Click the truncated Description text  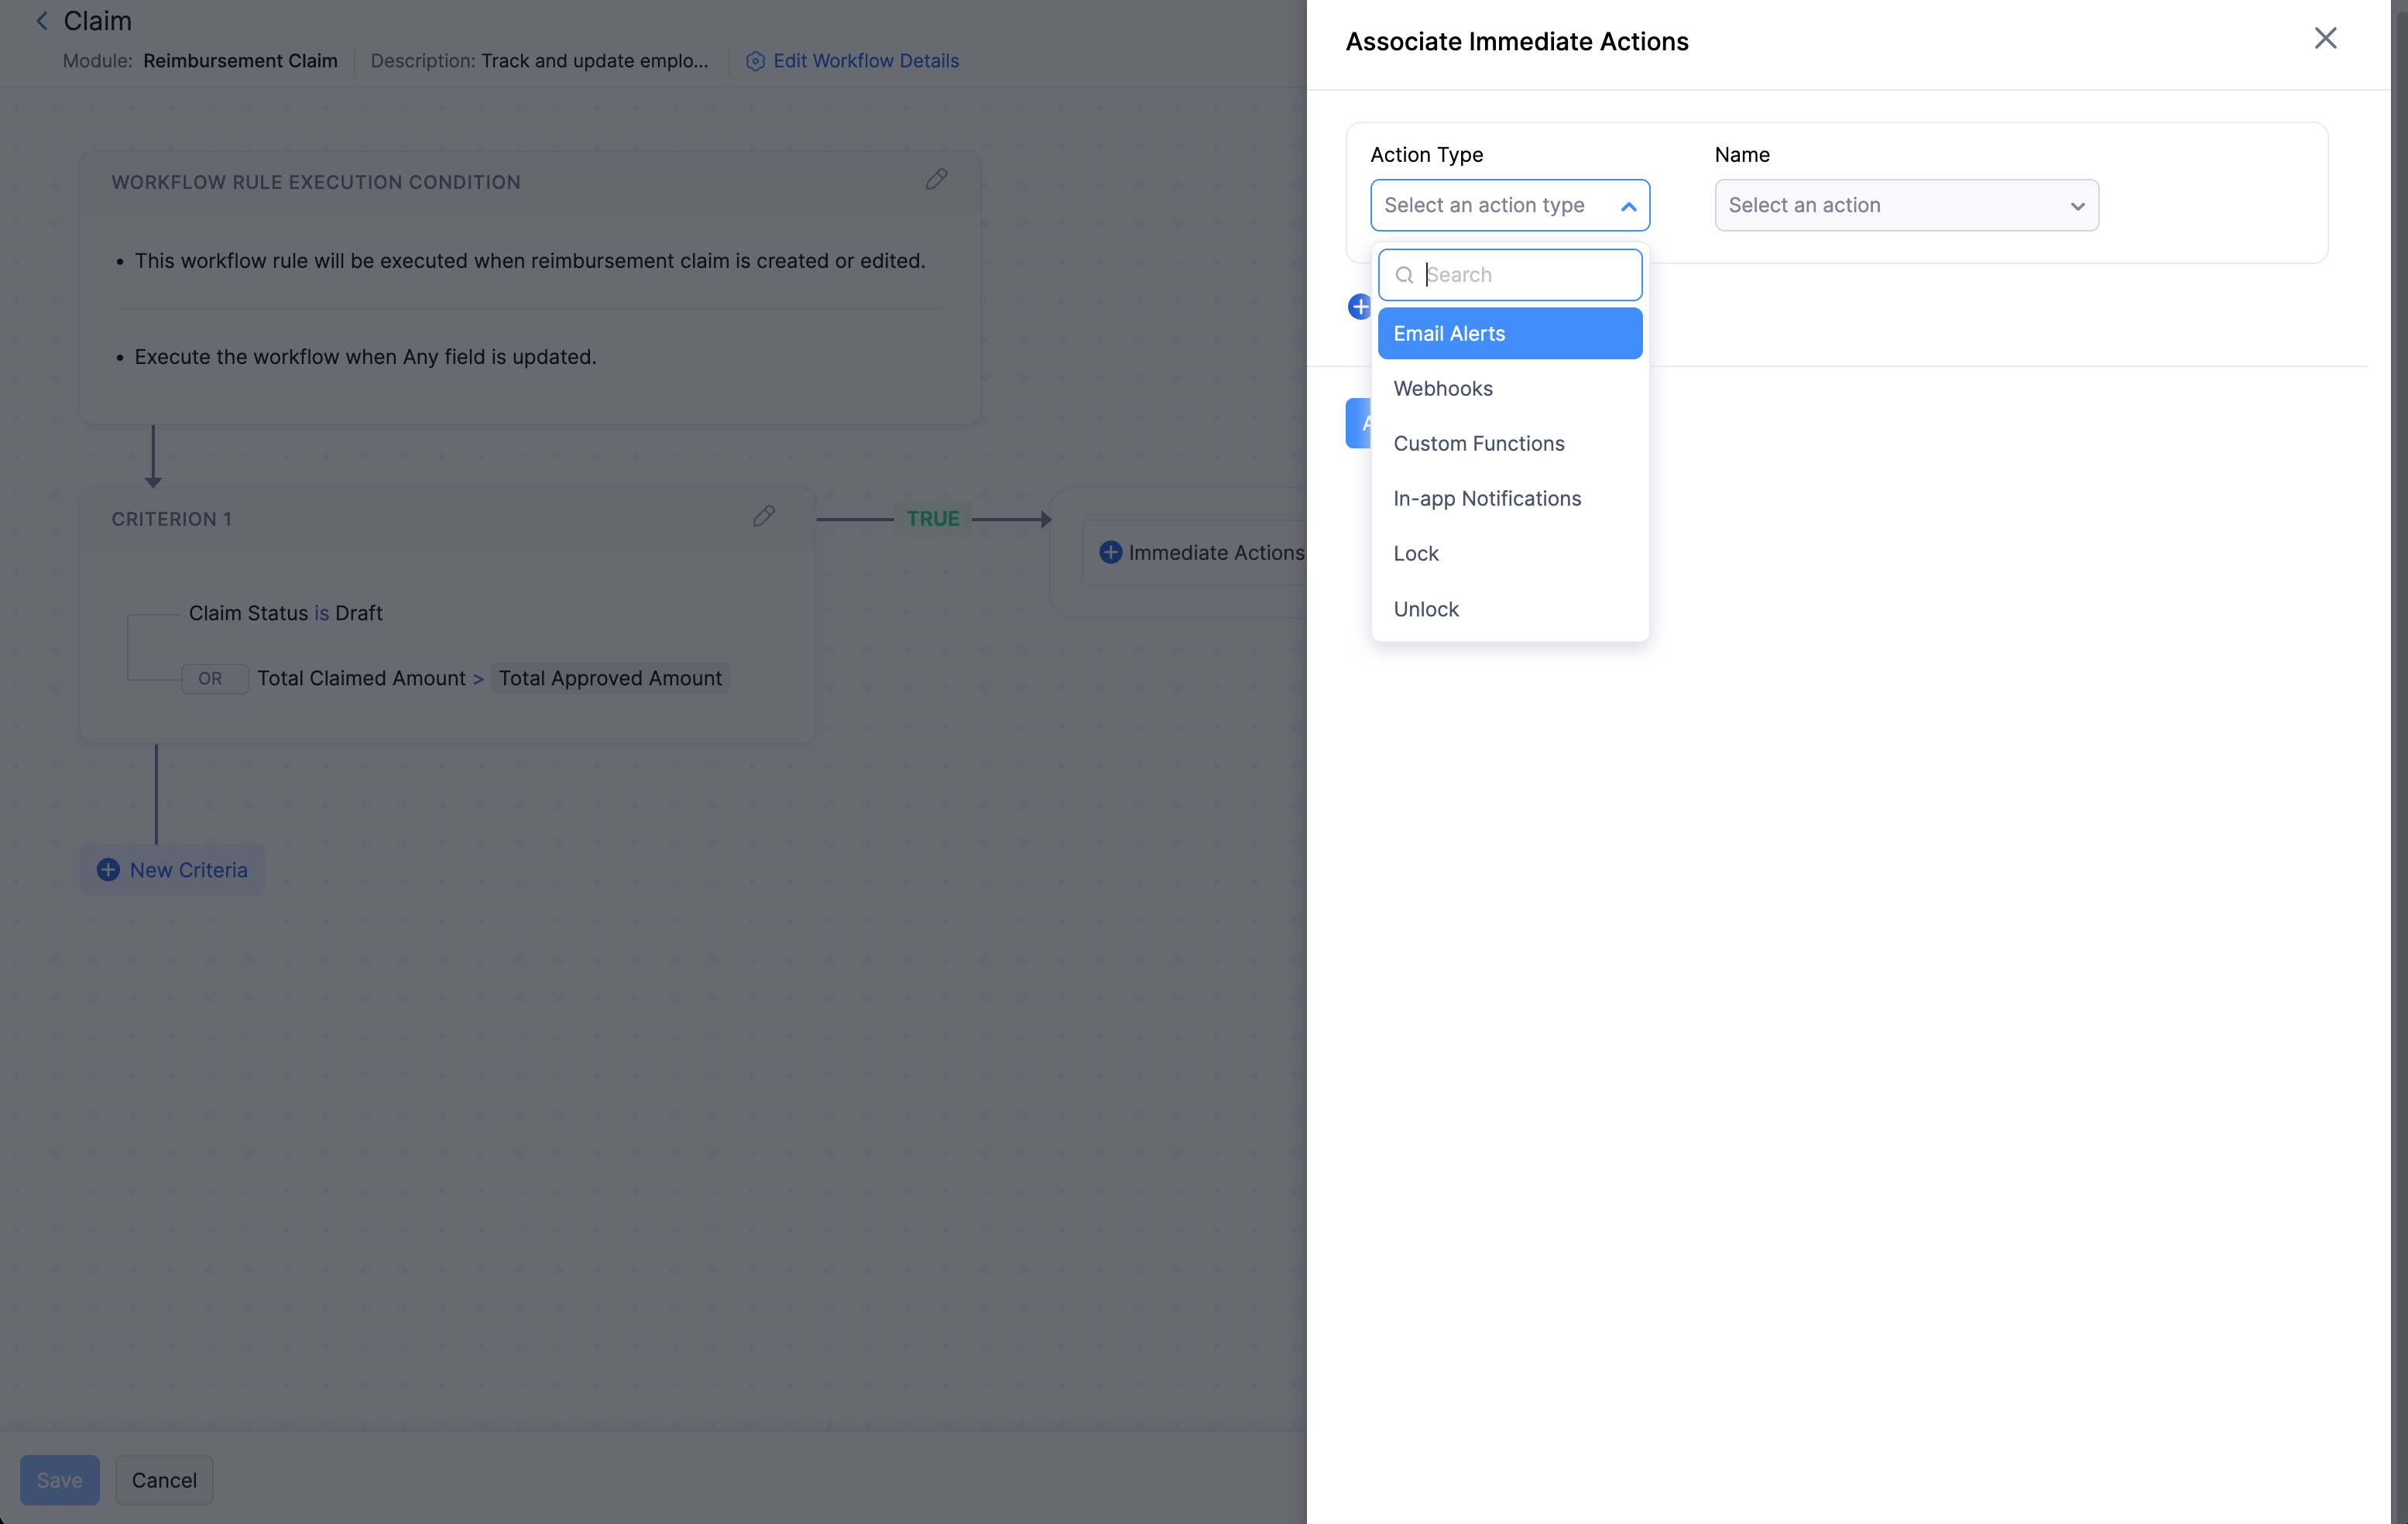(594, 61)
